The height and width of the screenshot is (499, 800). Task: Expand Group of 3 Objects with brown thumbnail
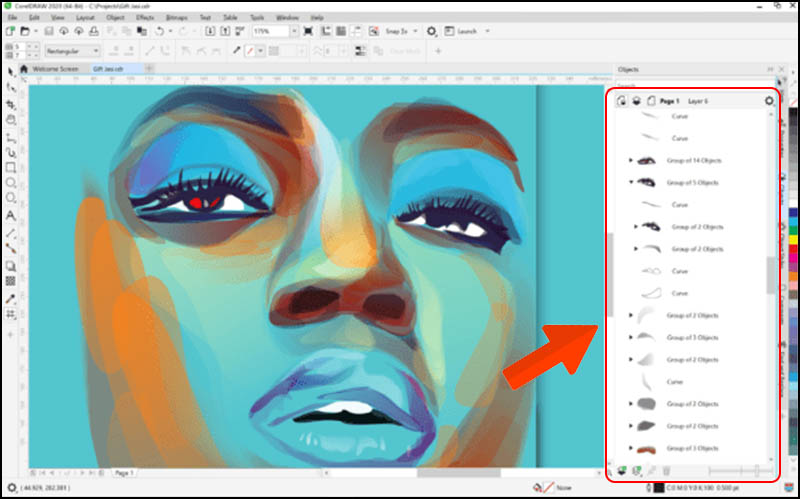(631, 448)
